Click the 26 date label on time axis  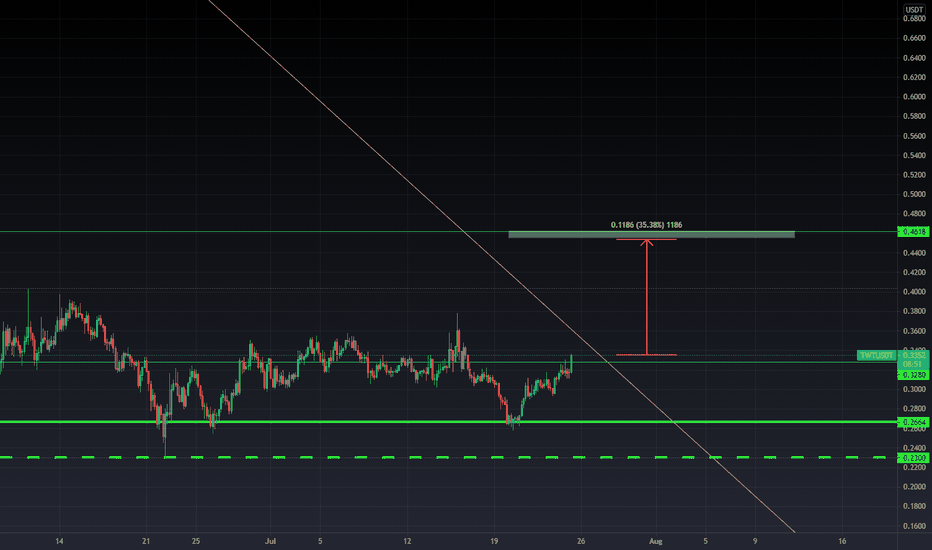(581, 541)
